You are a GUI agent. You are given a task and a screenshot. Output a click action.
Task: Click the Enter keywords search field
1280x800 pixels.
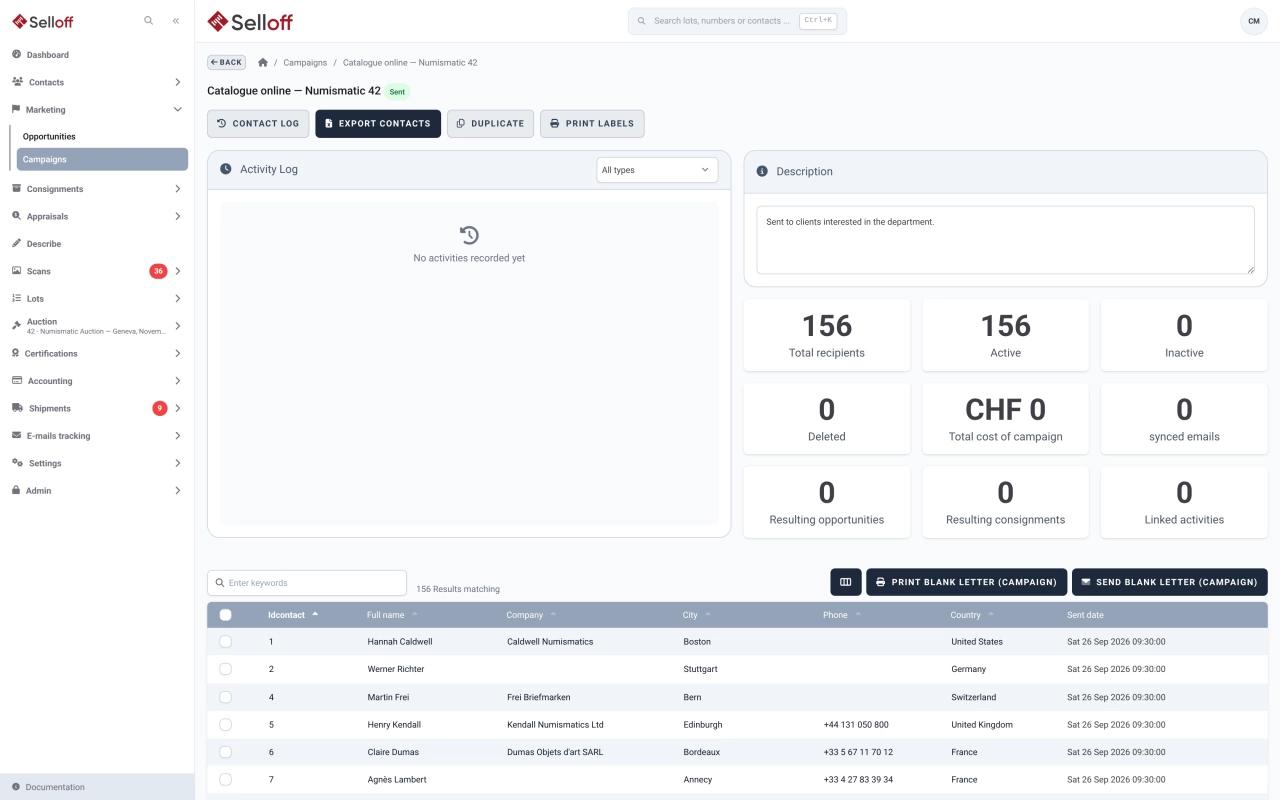click(x=307, y=583)
